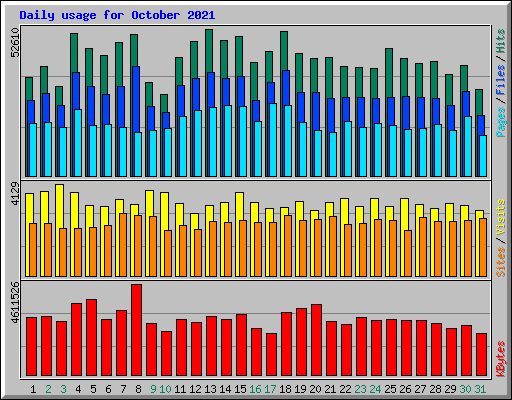
Task: Pick day label 6
Action: click(108, 389)
